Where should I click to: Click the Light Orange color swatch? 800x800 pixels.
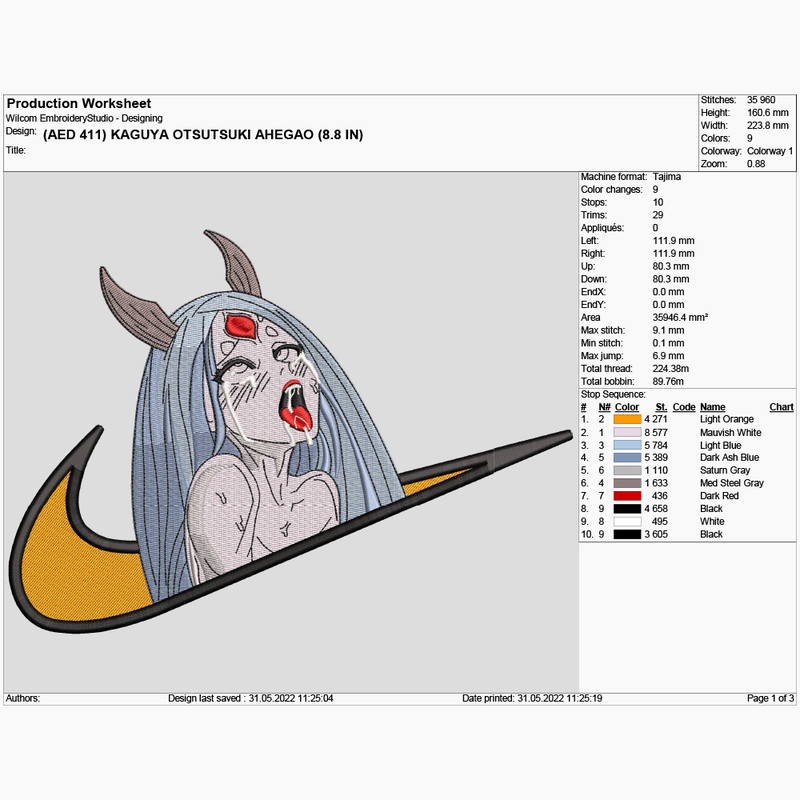627,420
